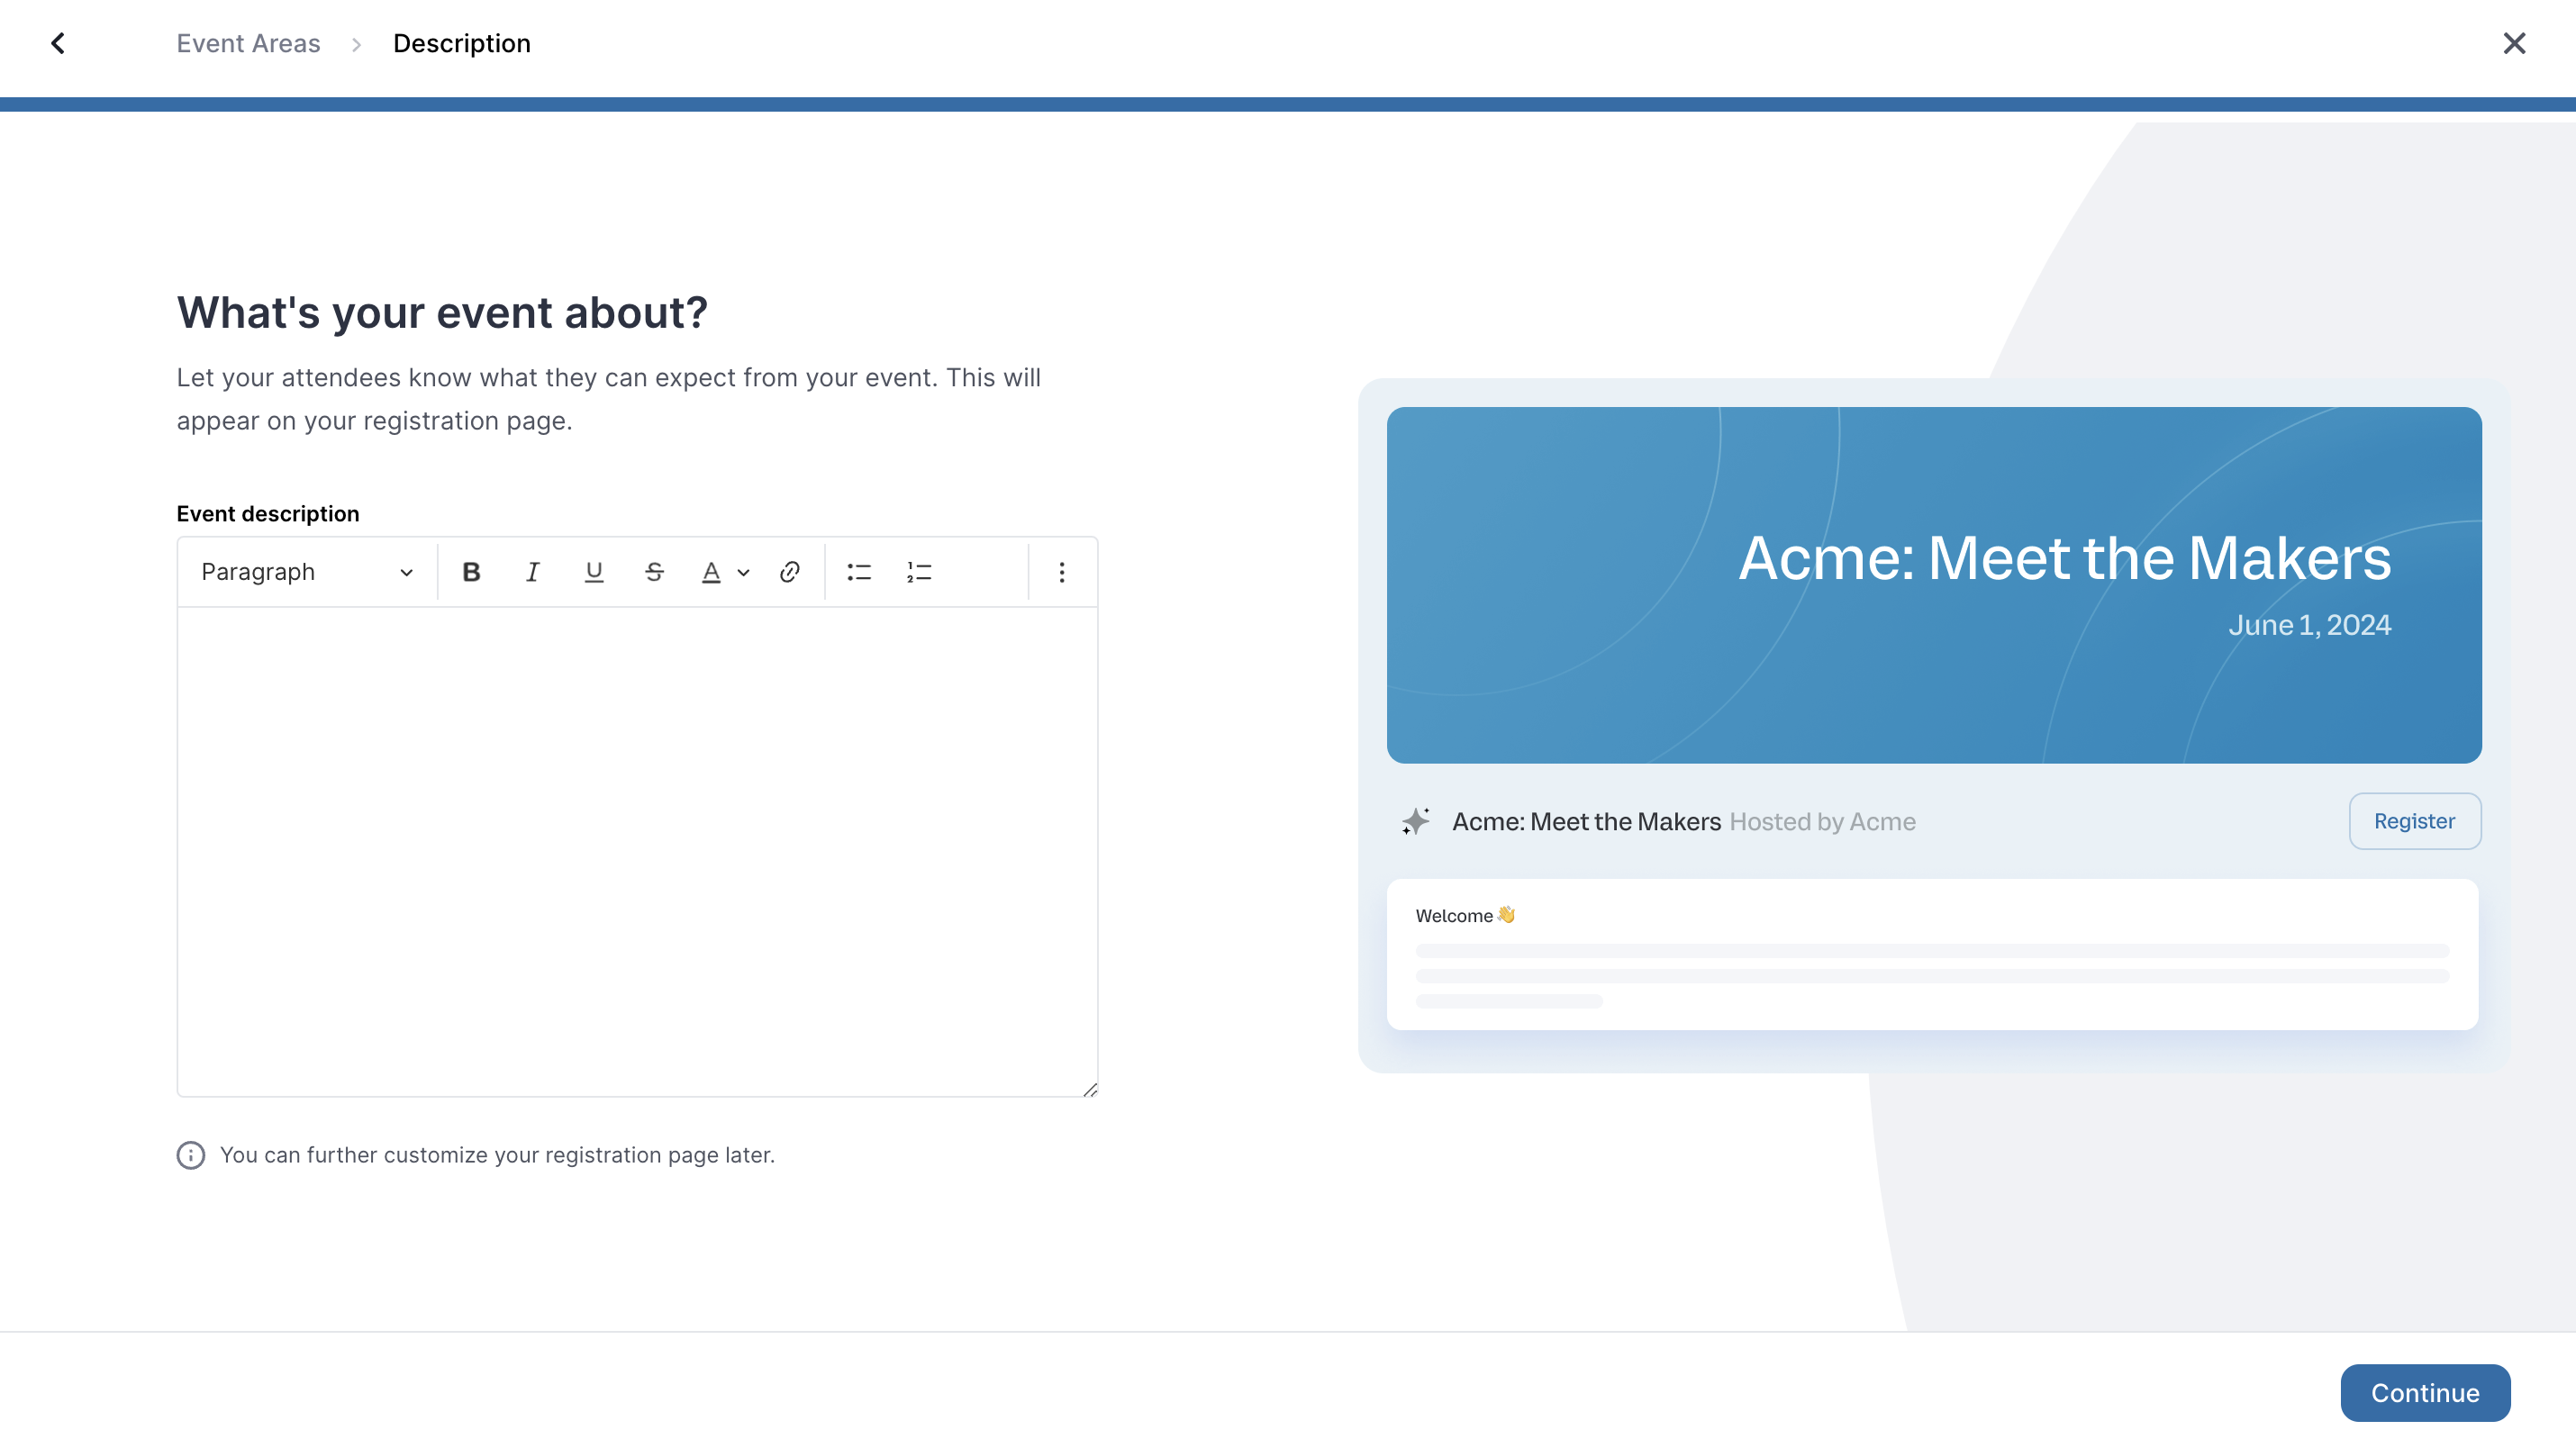This screenshot has width=2576, height=1448.
Task: Click 'You can further customize' note text
Action: pyautogui.click(x=497, y=1155)
